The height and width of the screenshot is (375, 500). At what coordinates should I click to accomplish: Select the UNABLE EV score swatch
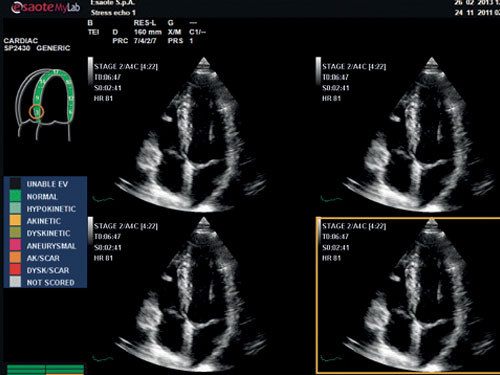tap(15, 184)
